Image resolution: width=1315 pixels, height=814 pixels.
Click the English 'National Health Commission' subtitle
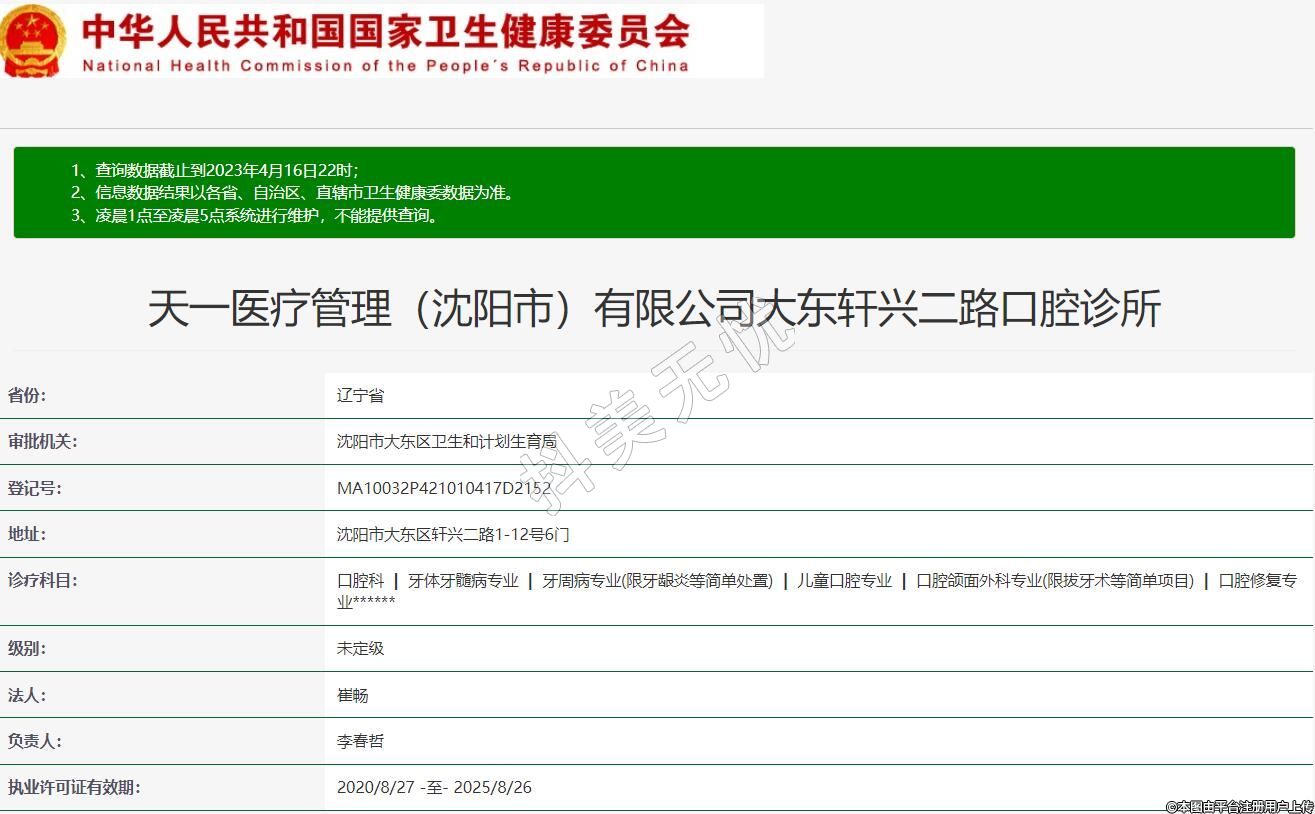tap(385, 66)
